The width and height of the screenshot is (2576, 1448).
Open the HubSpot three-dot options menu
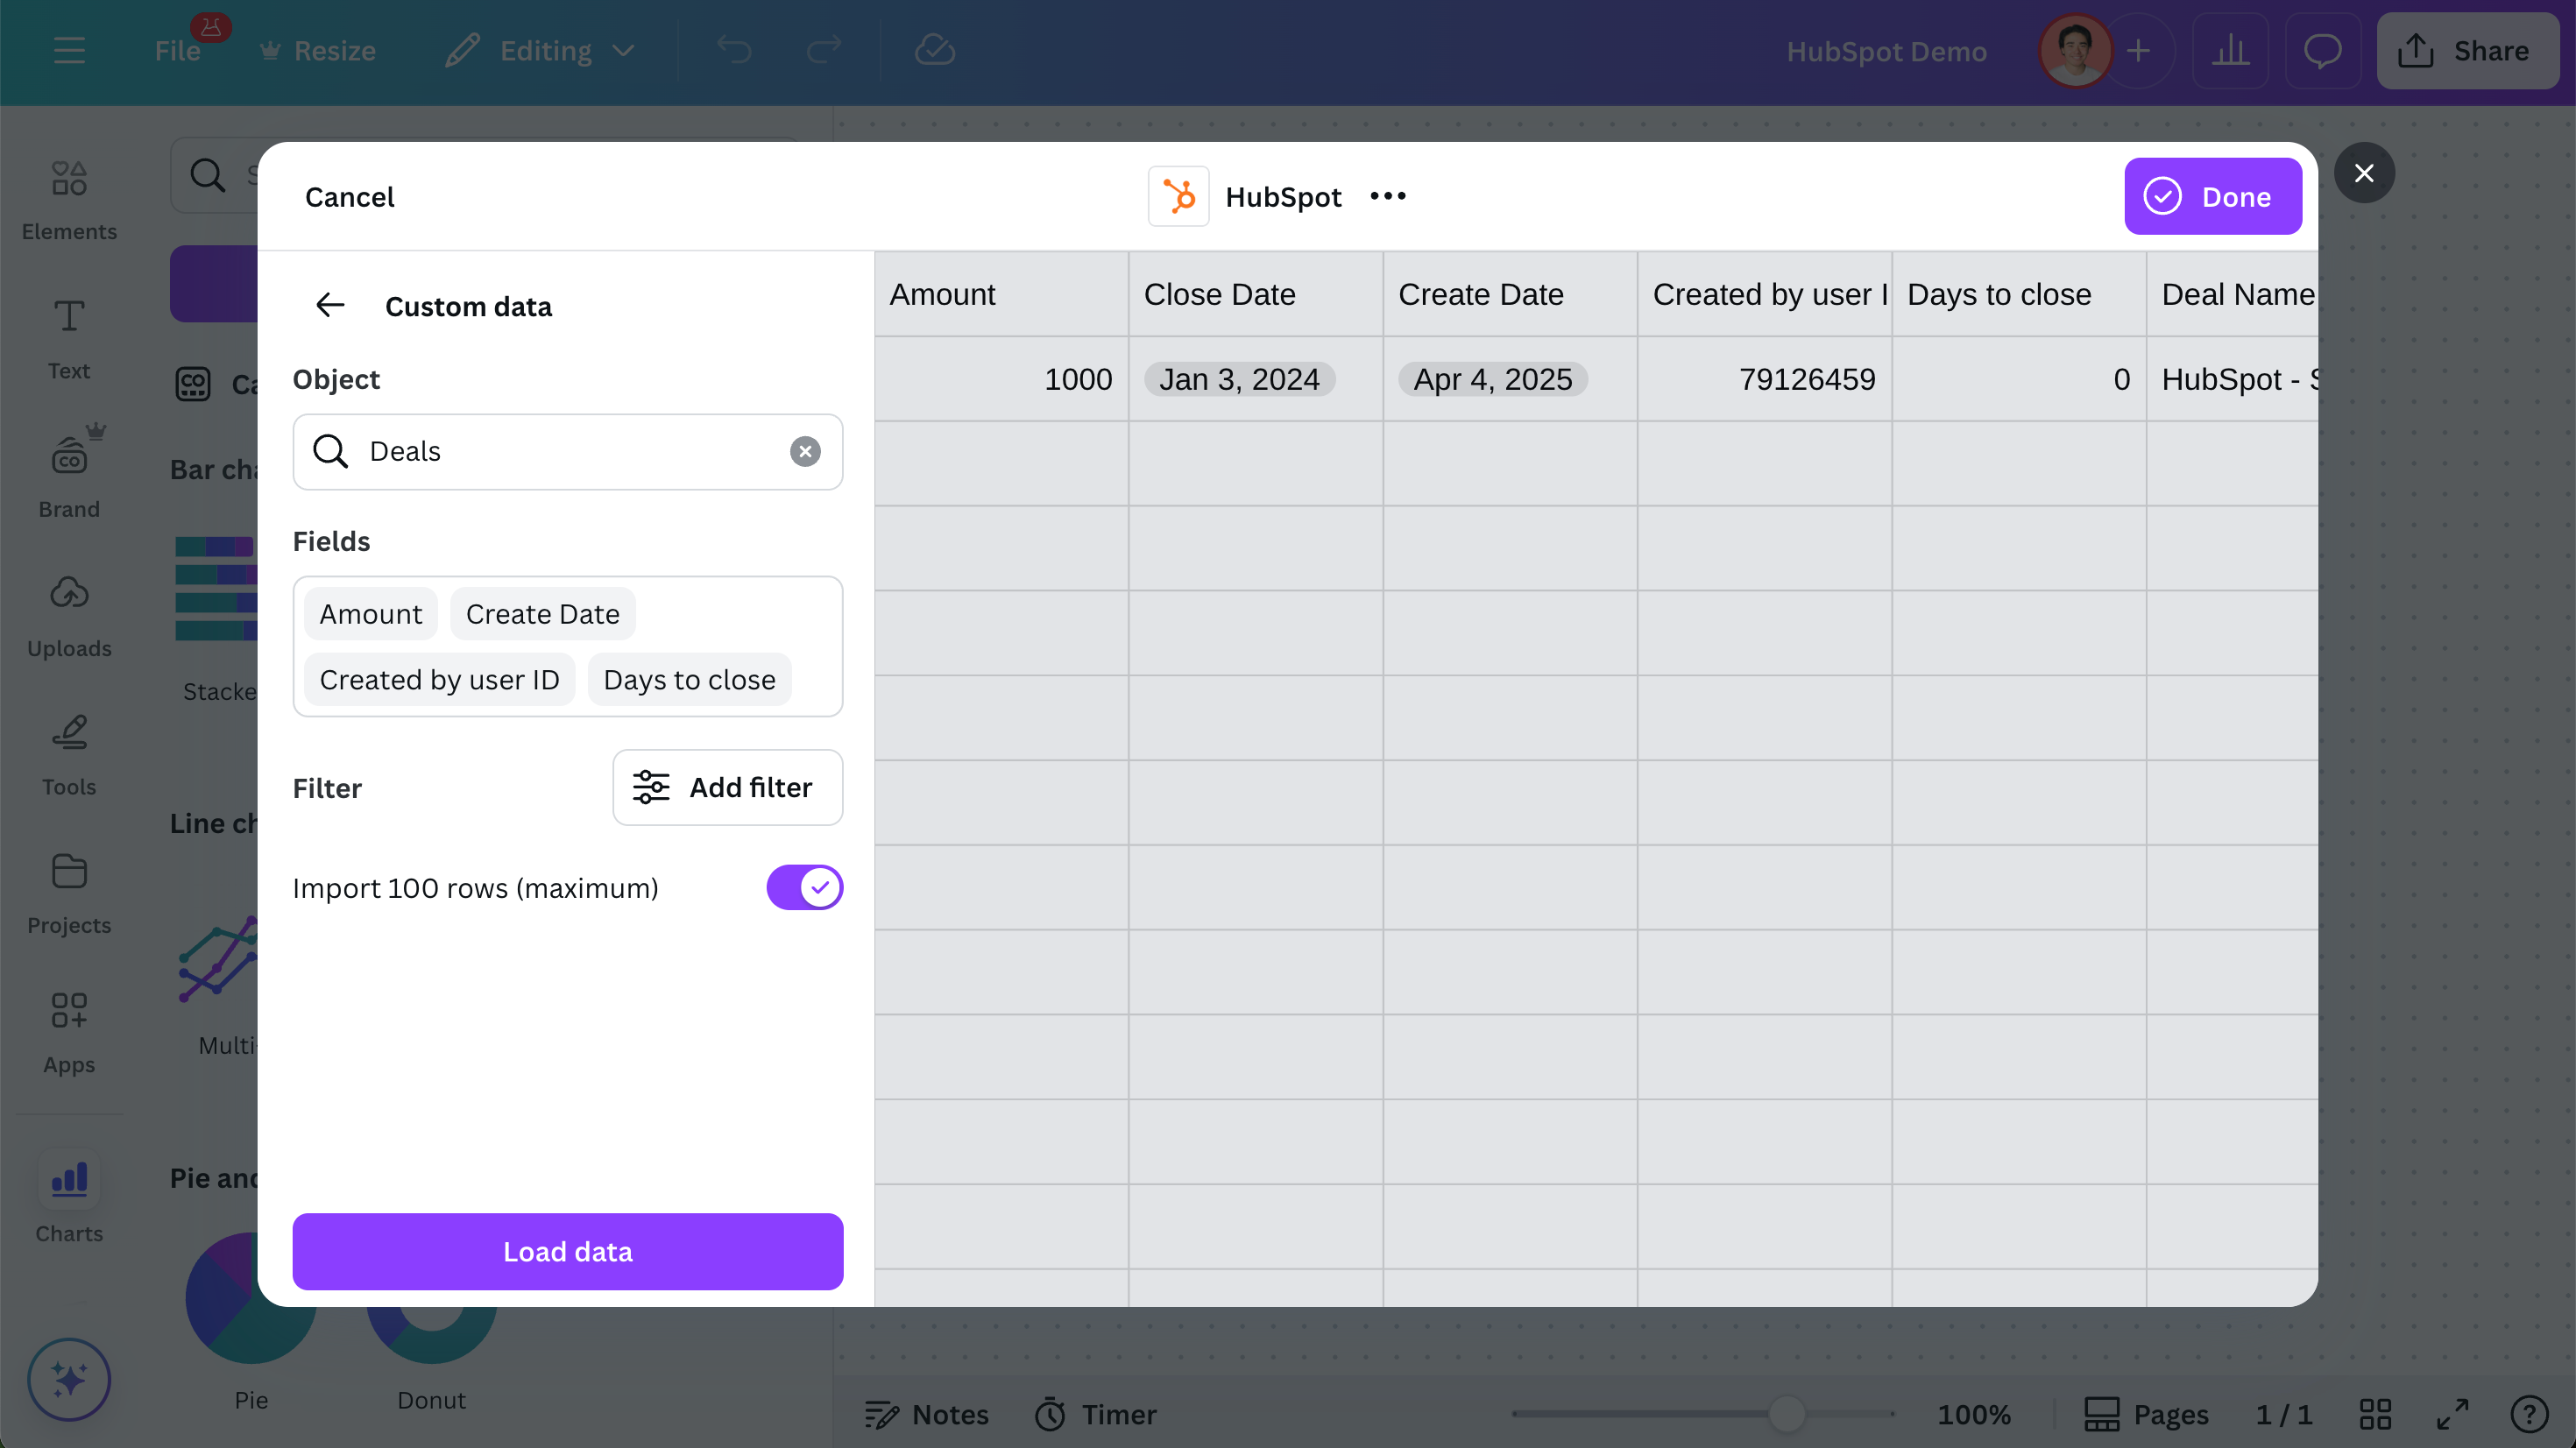point(1388,196)
